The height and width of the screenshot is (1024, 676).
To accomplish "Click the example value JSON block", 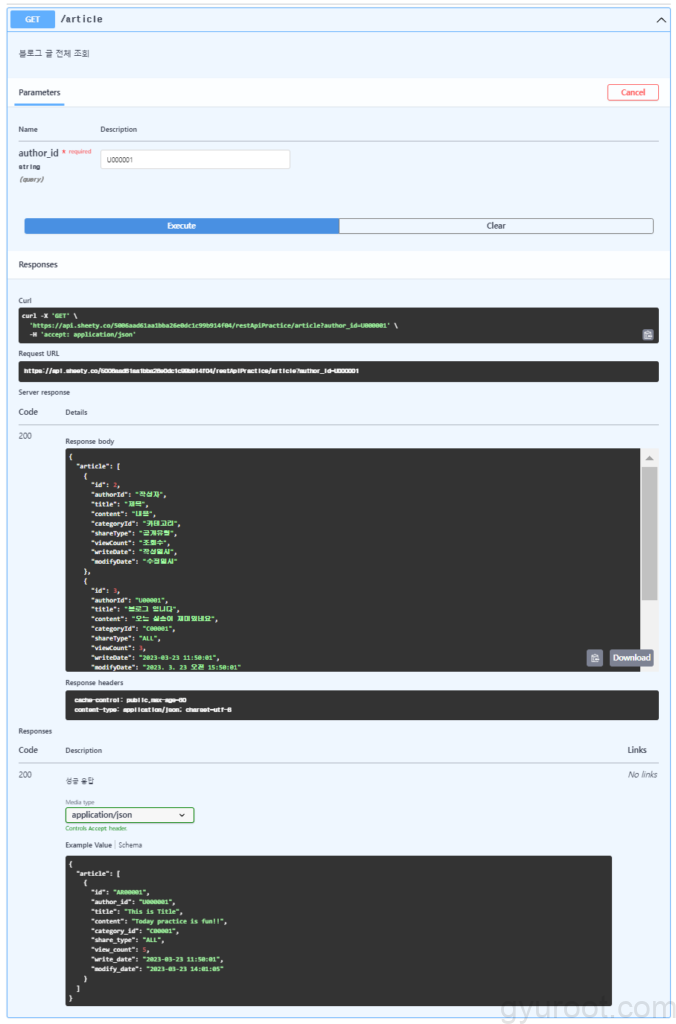I will pos(338,930).
